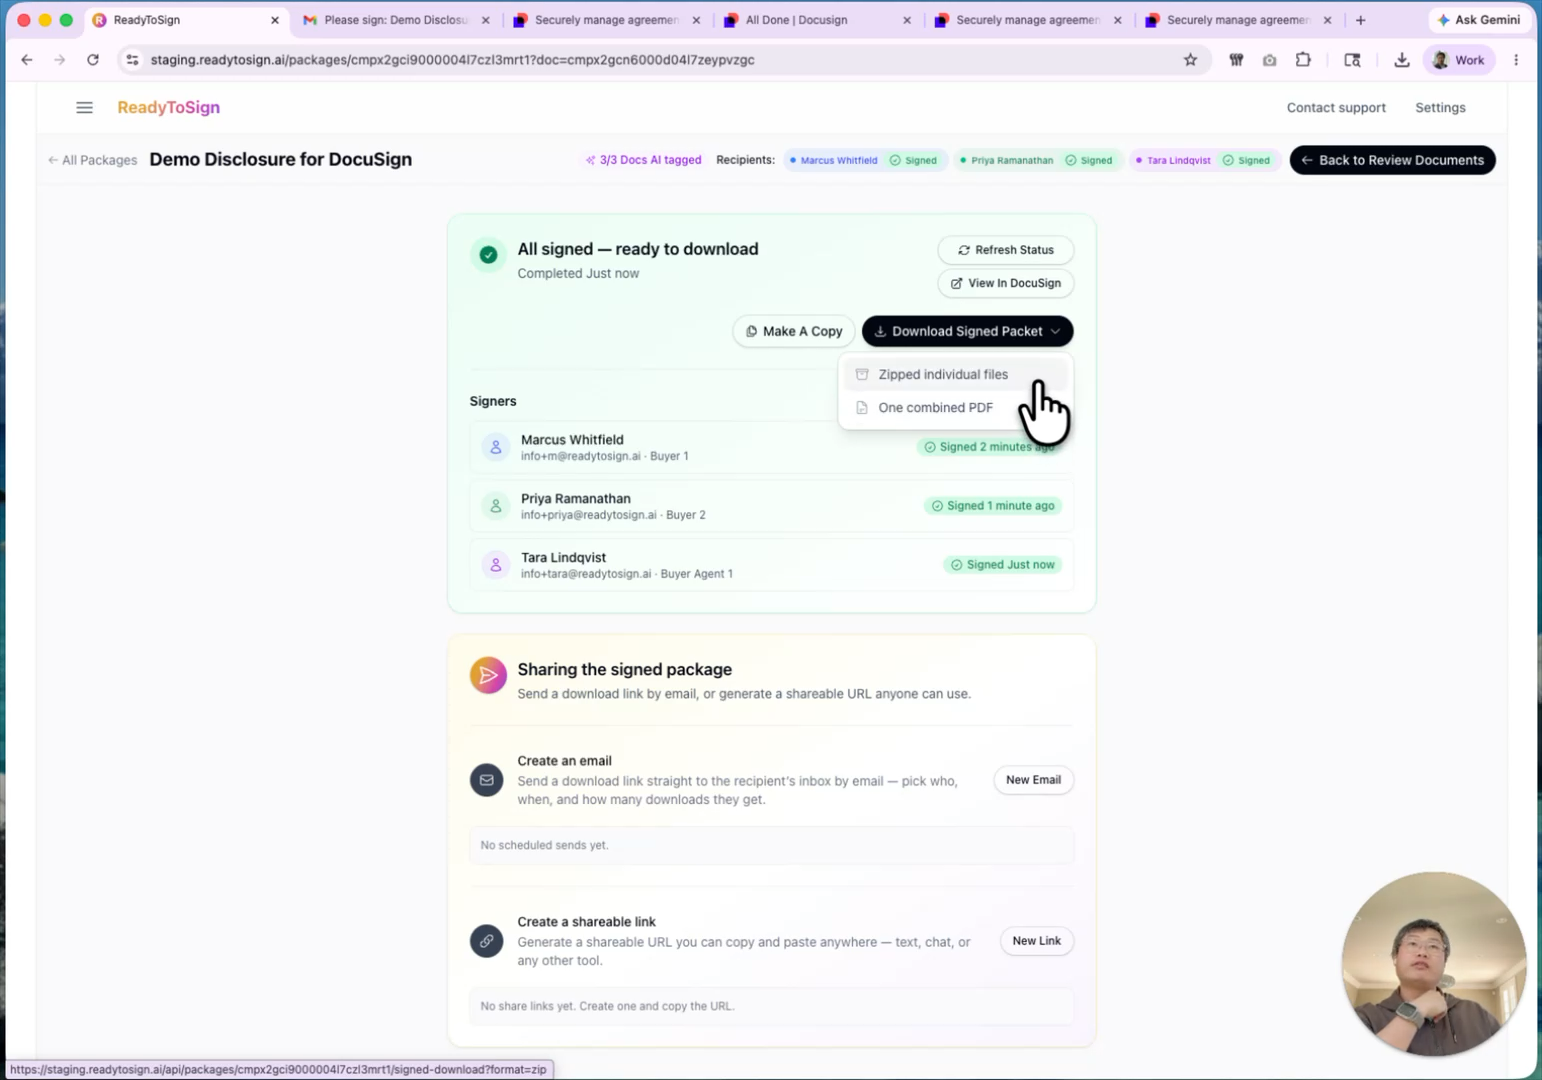Open Chrome three-dot menu
Screen dimensions: 1542x1080
point(1516,60)
